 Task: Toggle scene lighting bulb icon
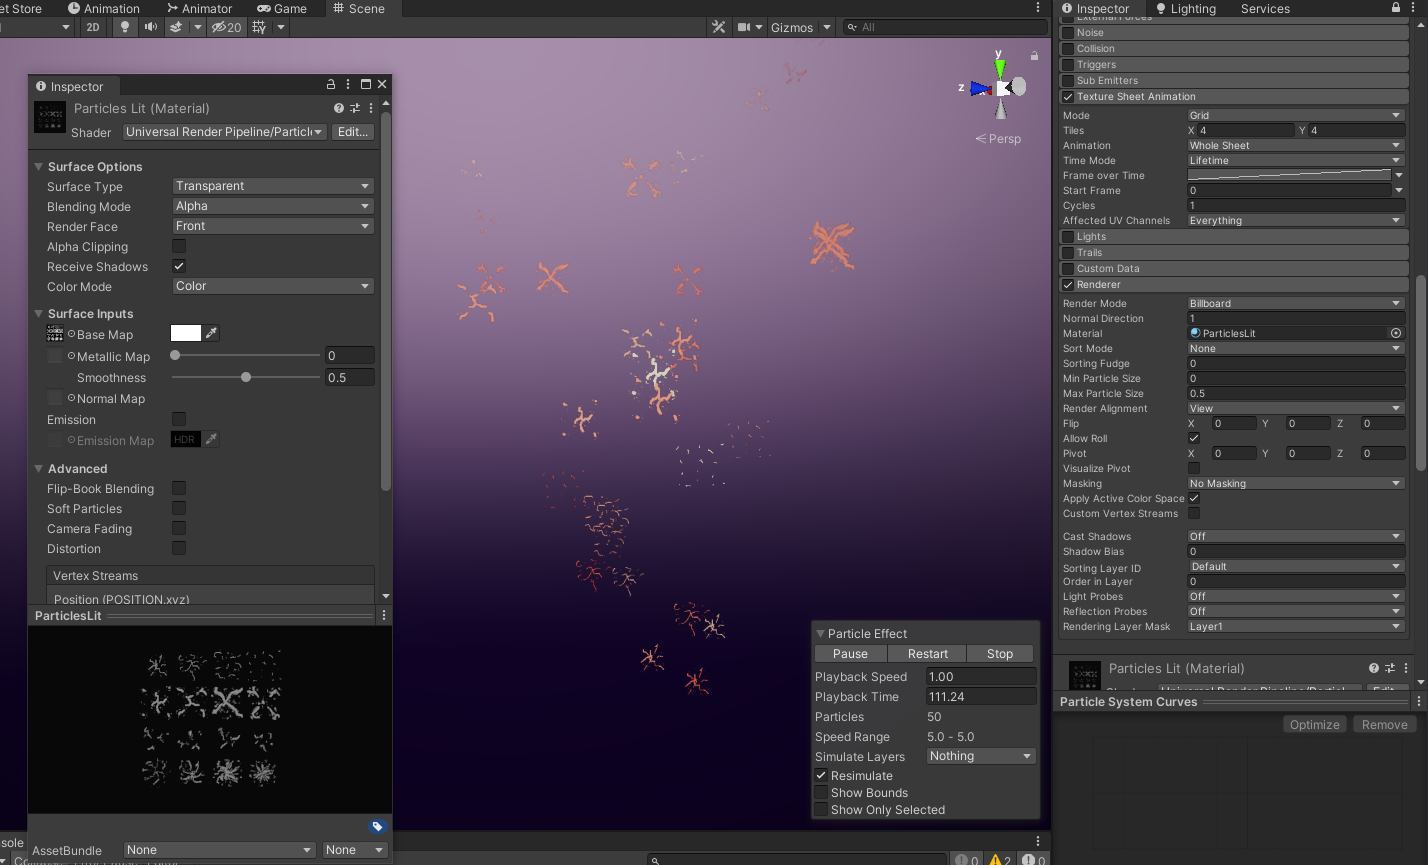(x=125, y=27)
